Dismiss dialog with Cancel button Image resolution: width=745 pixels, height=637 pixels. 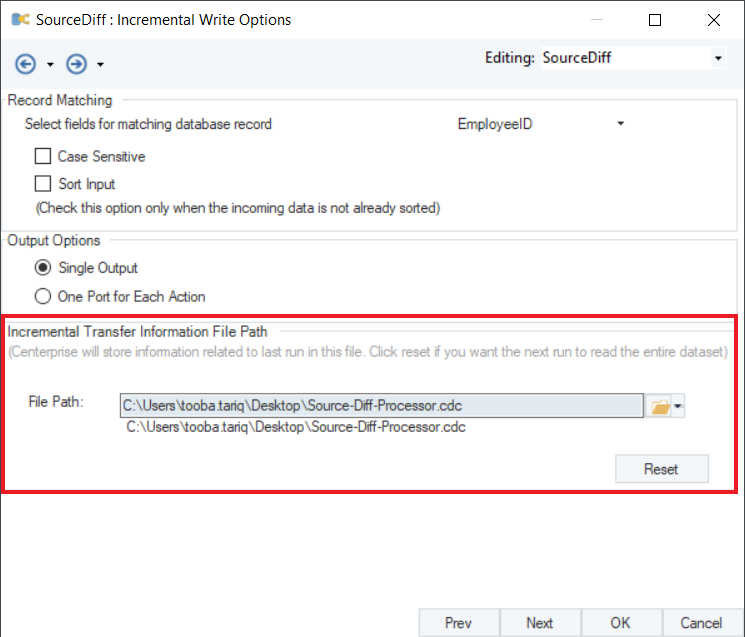click(701, 622)
